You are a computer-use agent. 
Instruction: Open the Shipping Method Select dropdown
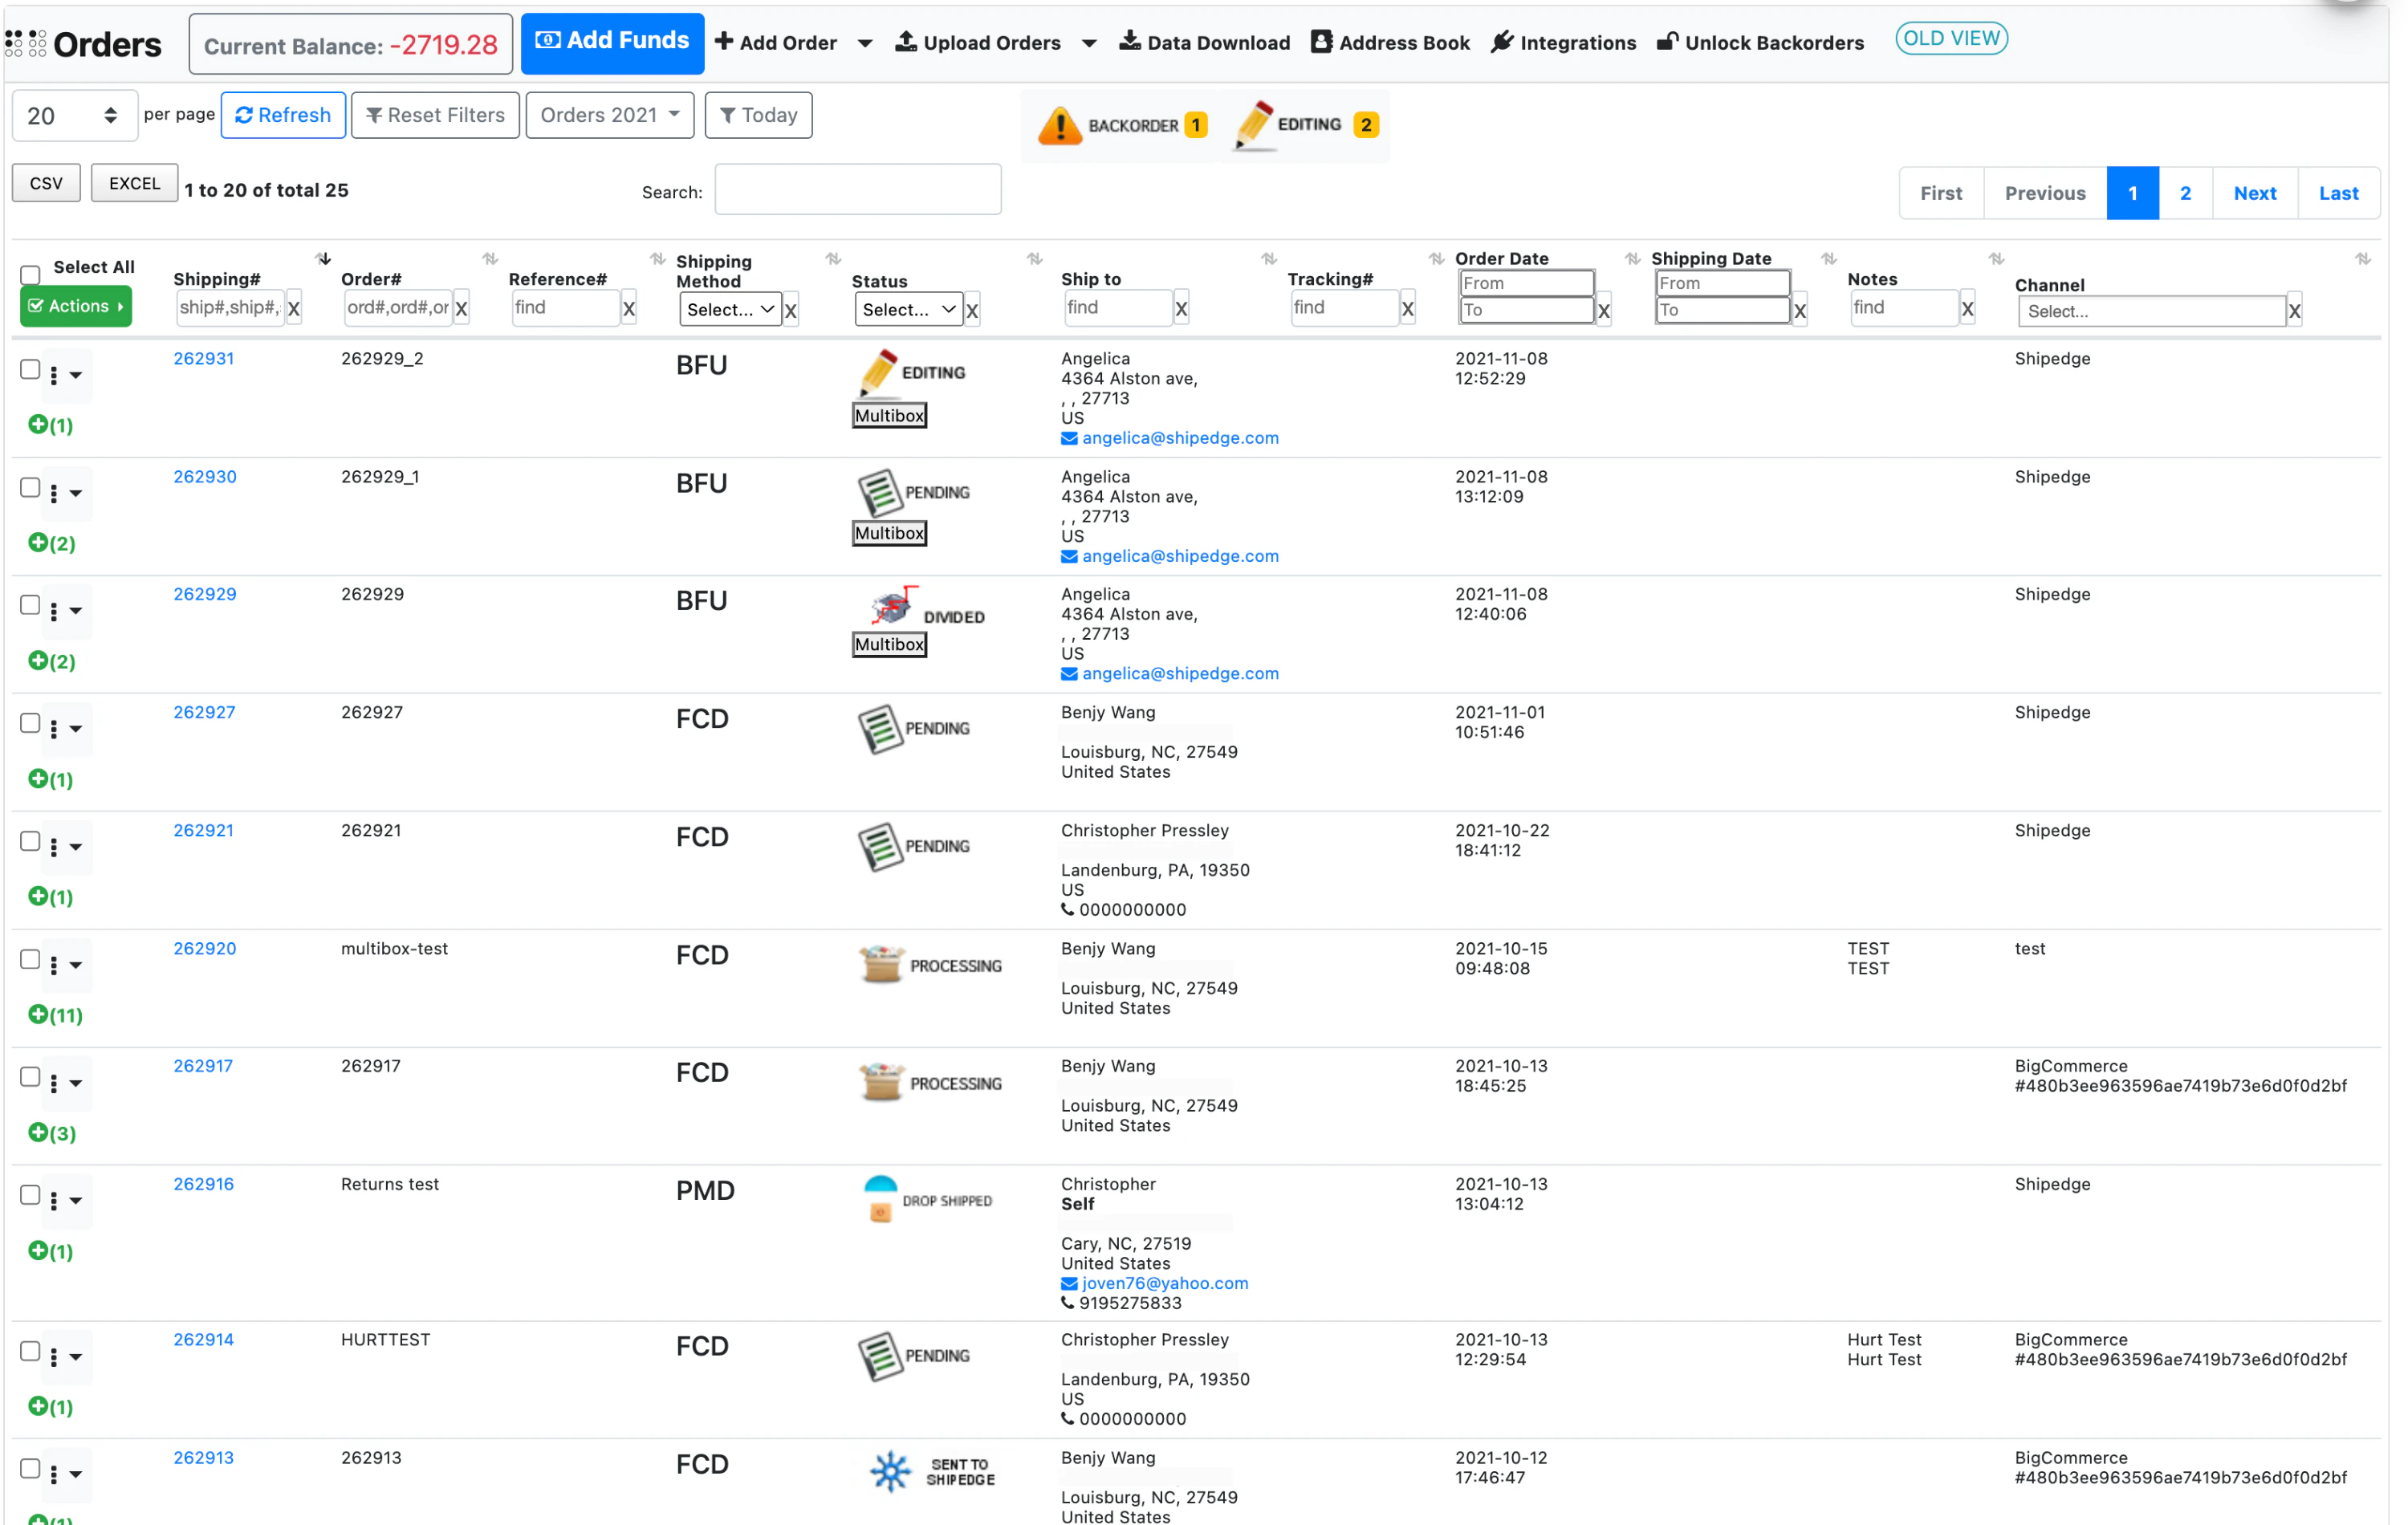pyautogui.click(x=730, y=310)
